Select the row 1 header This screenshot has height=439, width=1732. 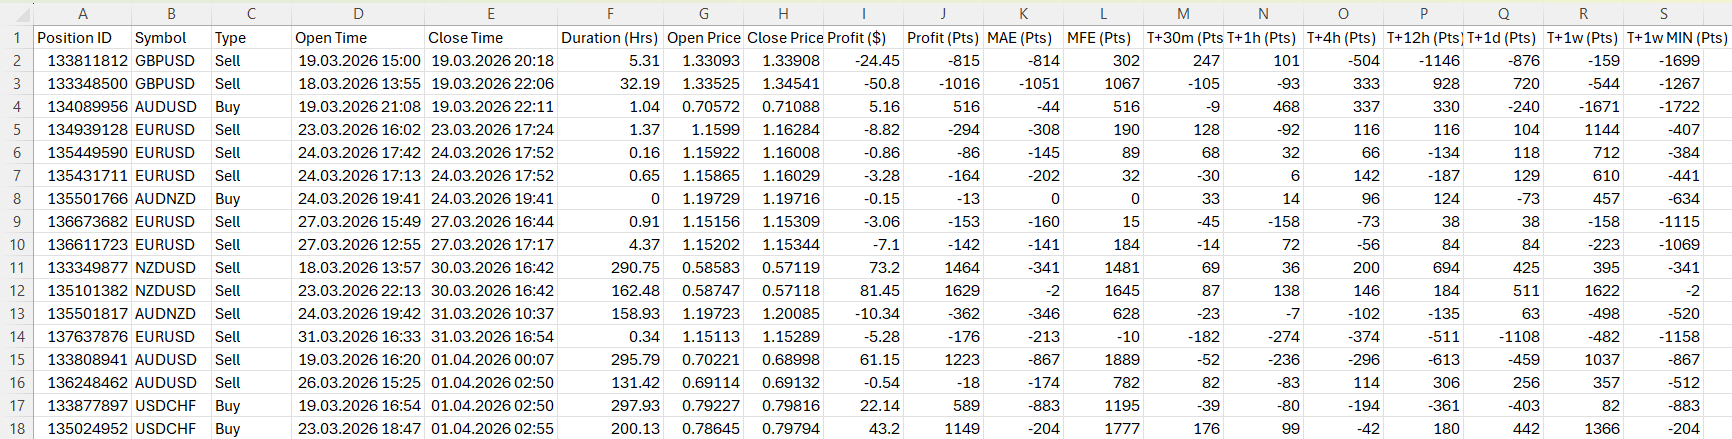pyautogui.click(x=16, y=37)
